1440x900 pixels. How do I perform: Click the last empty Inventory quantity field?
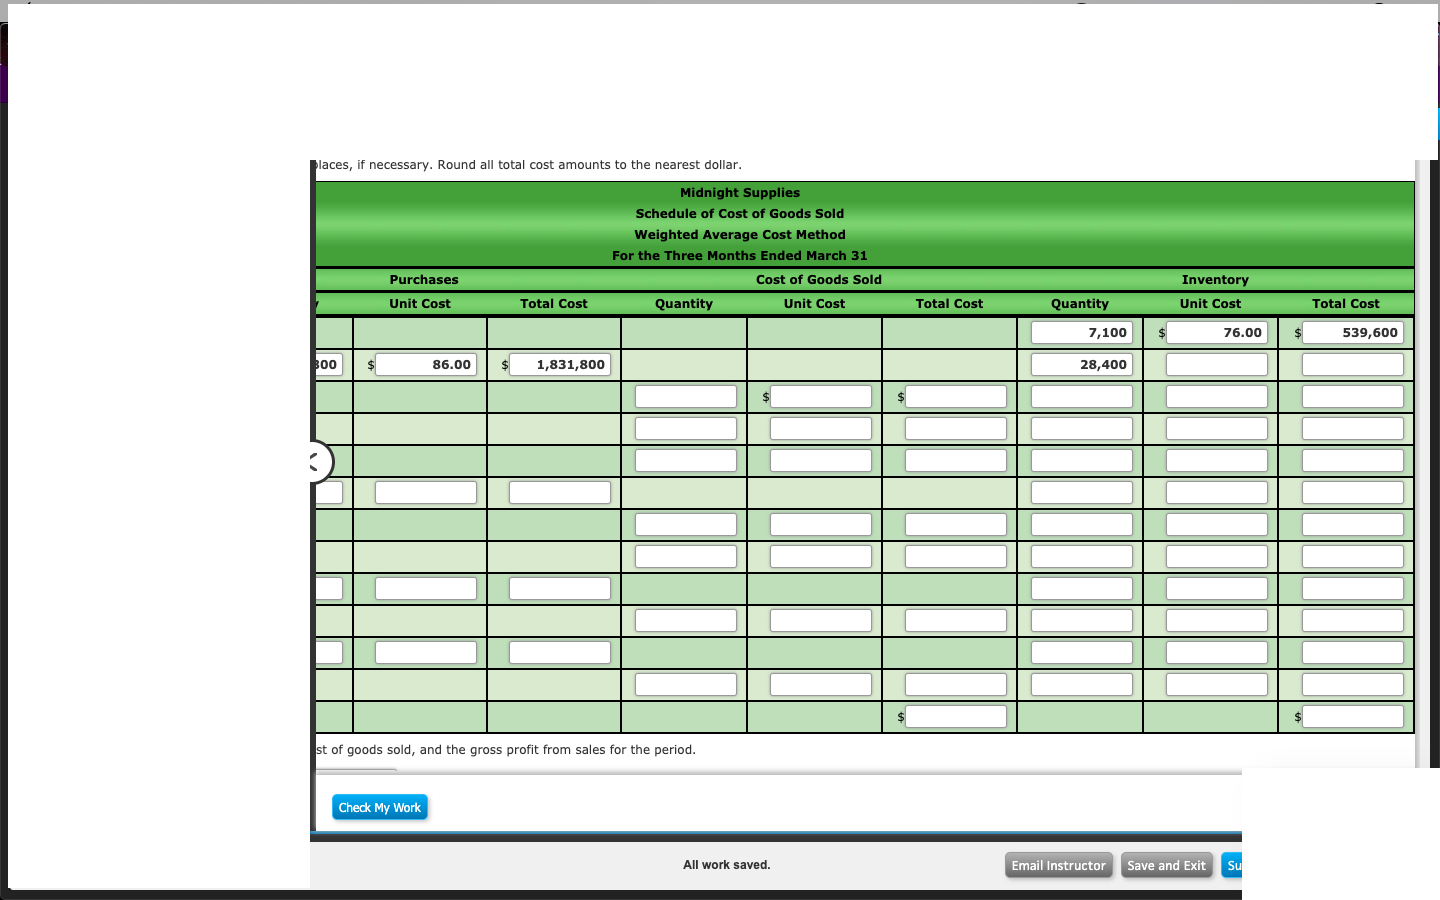[1080, 684]
